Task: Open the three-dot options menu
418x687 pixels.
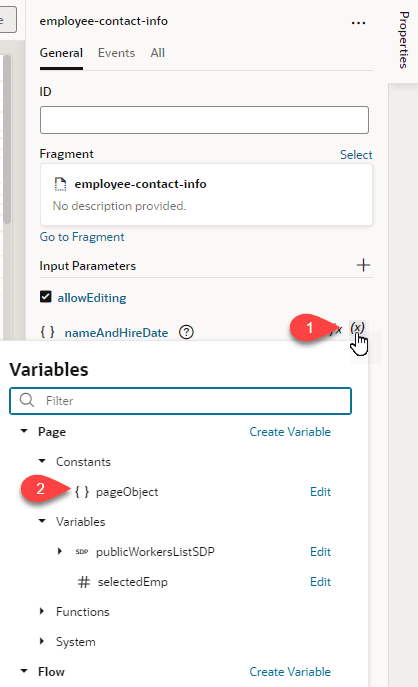Action: coord(358,23)
